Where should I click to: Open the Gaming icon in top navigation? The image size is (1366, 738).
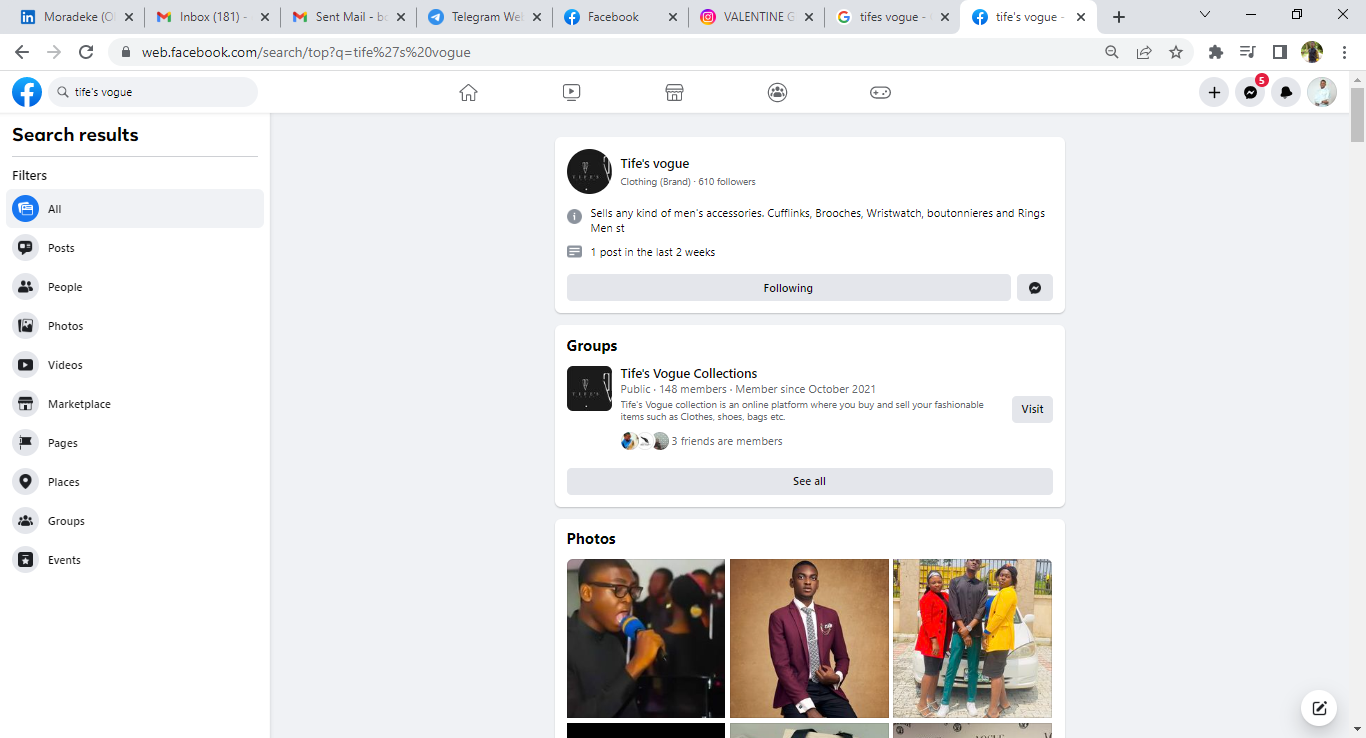(x=880, y=92)
